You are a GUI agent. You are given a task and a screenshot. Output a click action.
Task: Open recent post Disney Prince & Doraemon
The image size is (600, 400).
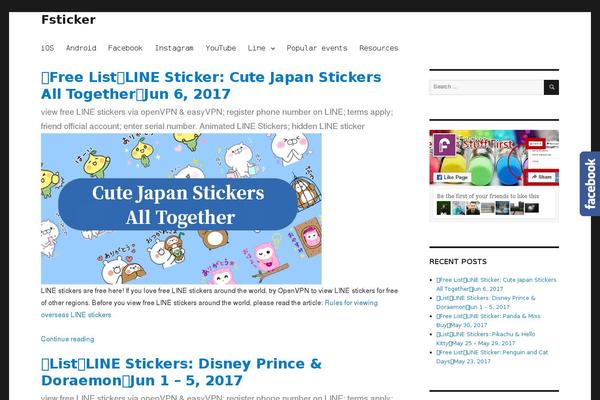[x=486, y=302]
